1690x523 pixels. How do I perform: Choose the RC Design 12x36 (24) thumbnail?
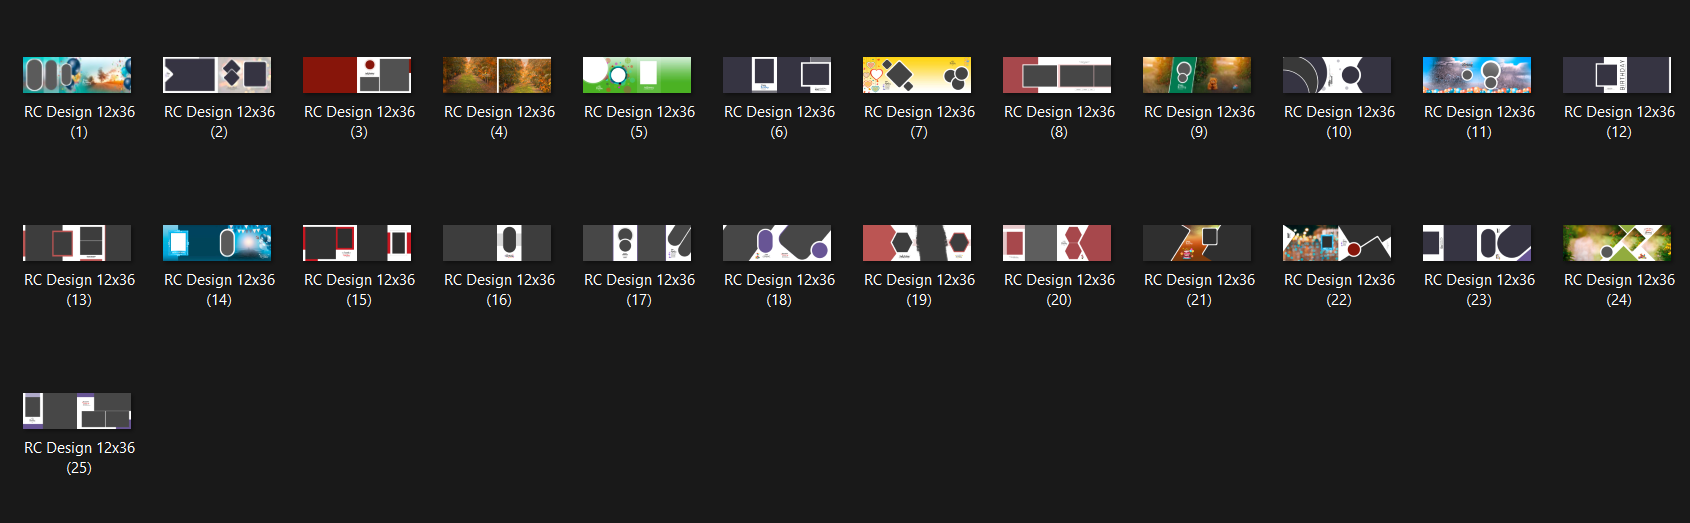pyautogui.click(x=1617, y=243)
